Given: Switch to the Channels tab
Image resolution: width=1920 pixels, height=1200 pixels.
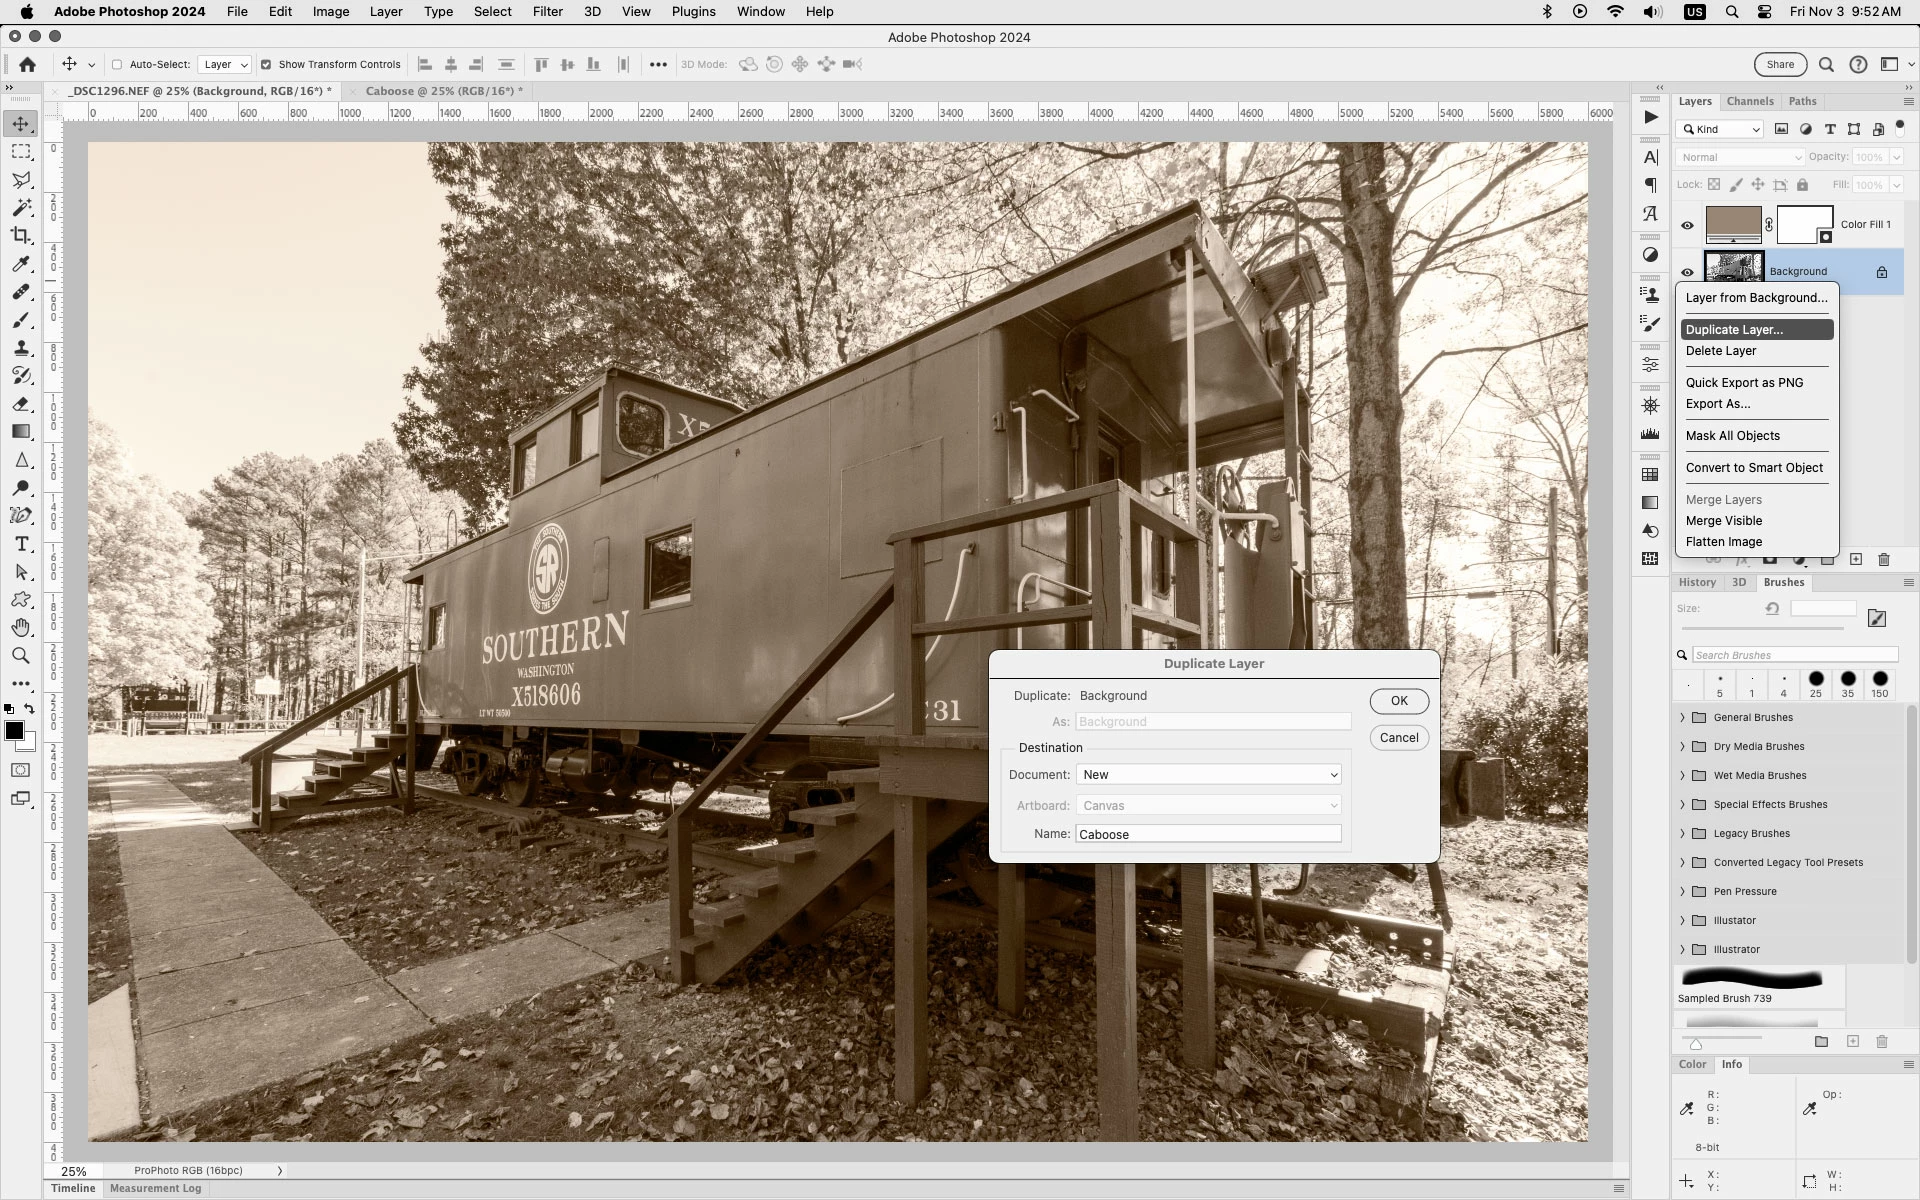Looking at the screenshot, I should (x=1749, y=101).
